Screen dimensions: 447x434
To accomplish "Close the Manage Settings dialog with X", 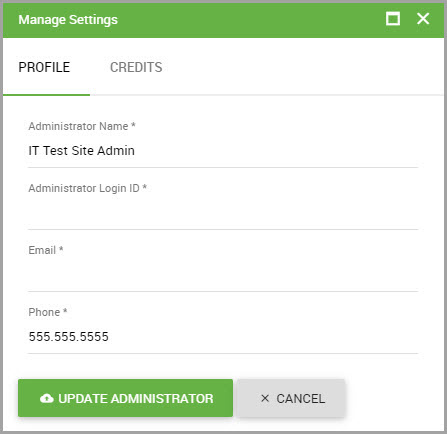I will pos(423,19).
